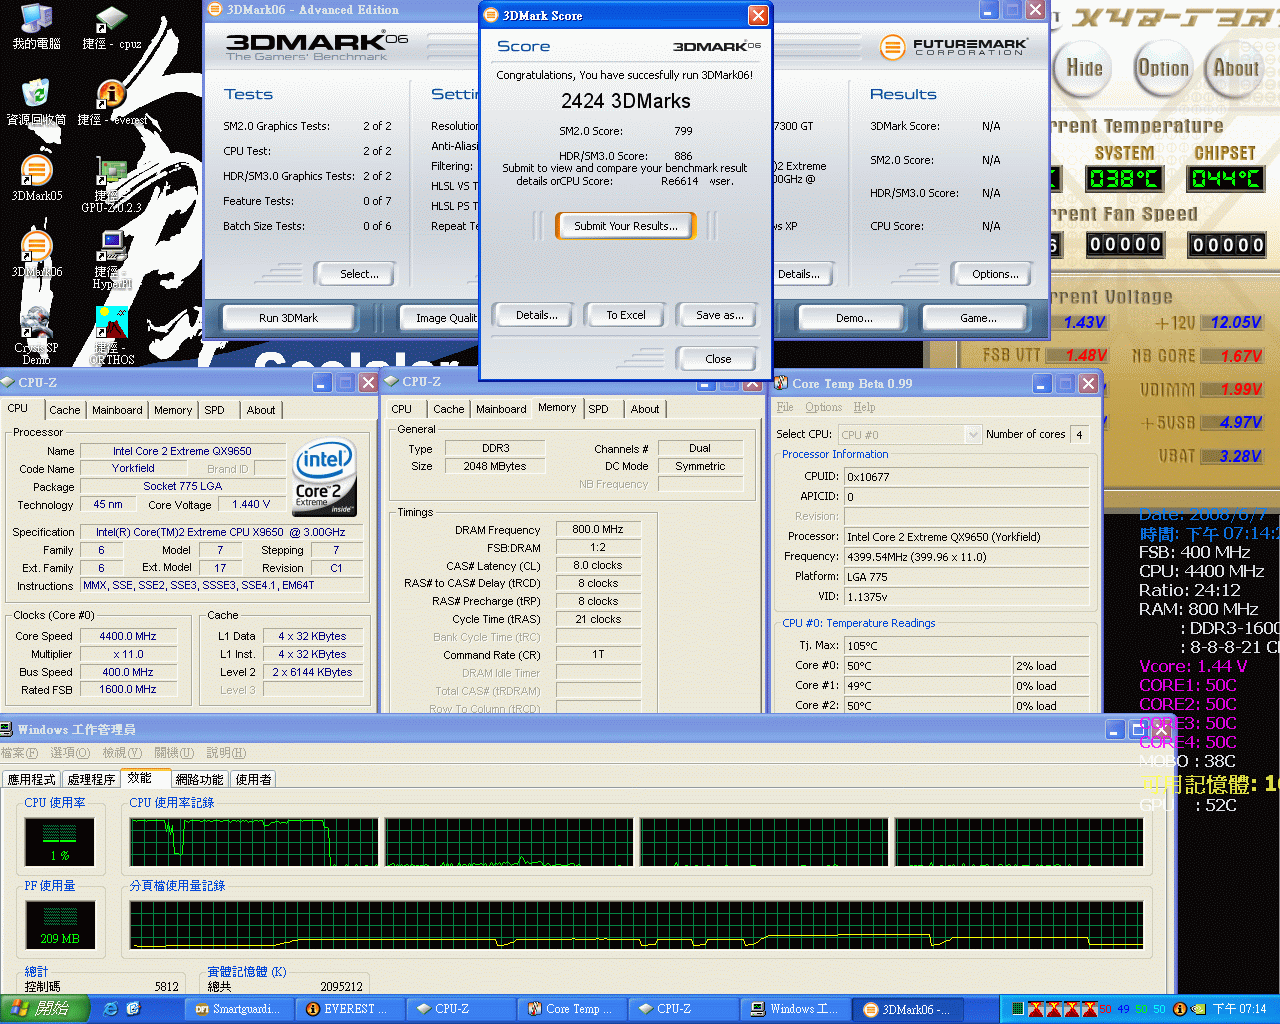Image resolution: width=1280 pixels, height=1024 pixels.
Task: Open the 檔案(F) menu in Task Manager
Action: click(x=20, y=753)
